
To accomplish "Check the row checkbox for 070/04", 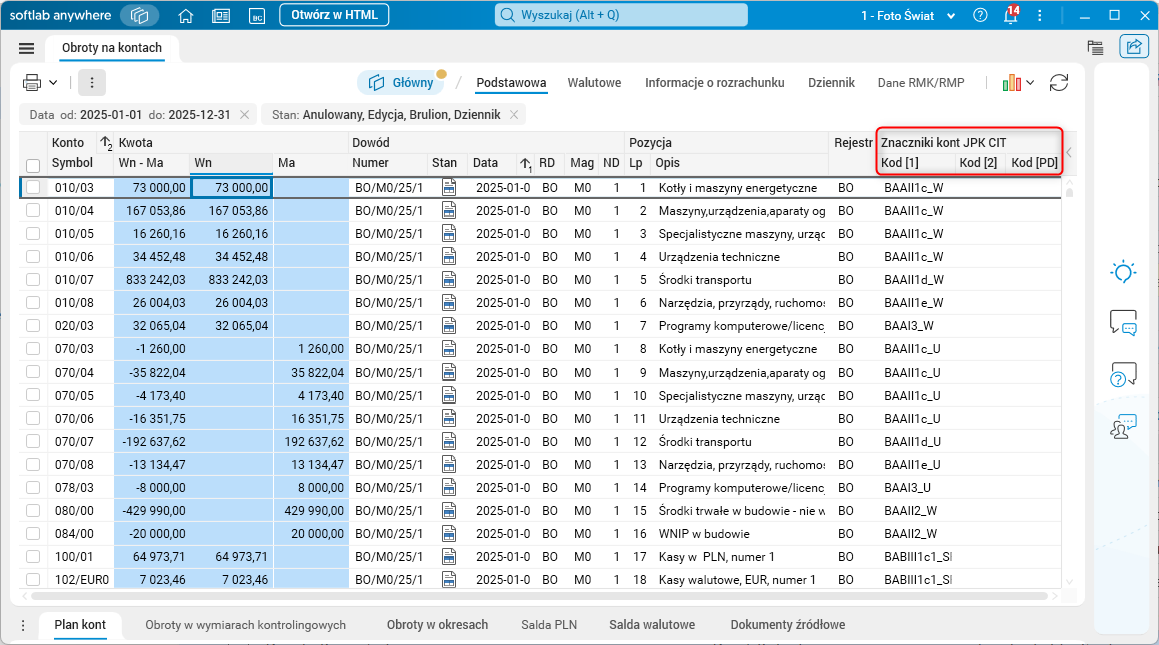I will (33, 372).
